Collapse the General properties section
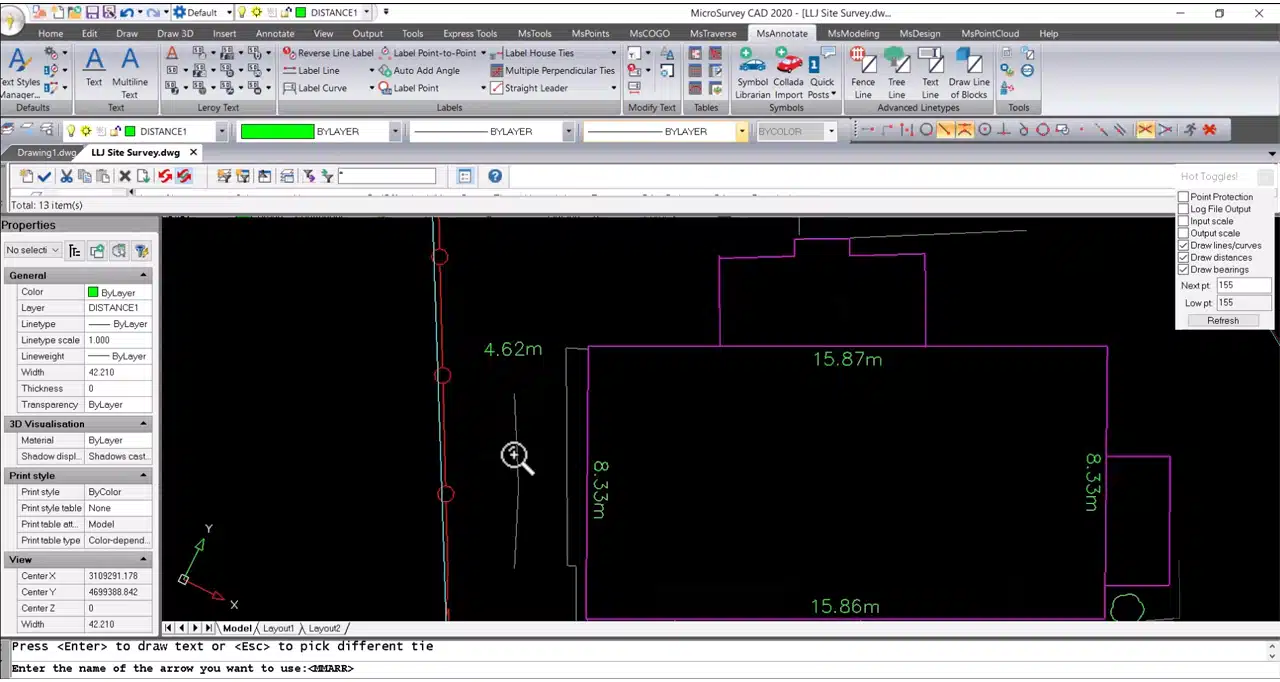 pyautogui.click(x=143, y=276)
